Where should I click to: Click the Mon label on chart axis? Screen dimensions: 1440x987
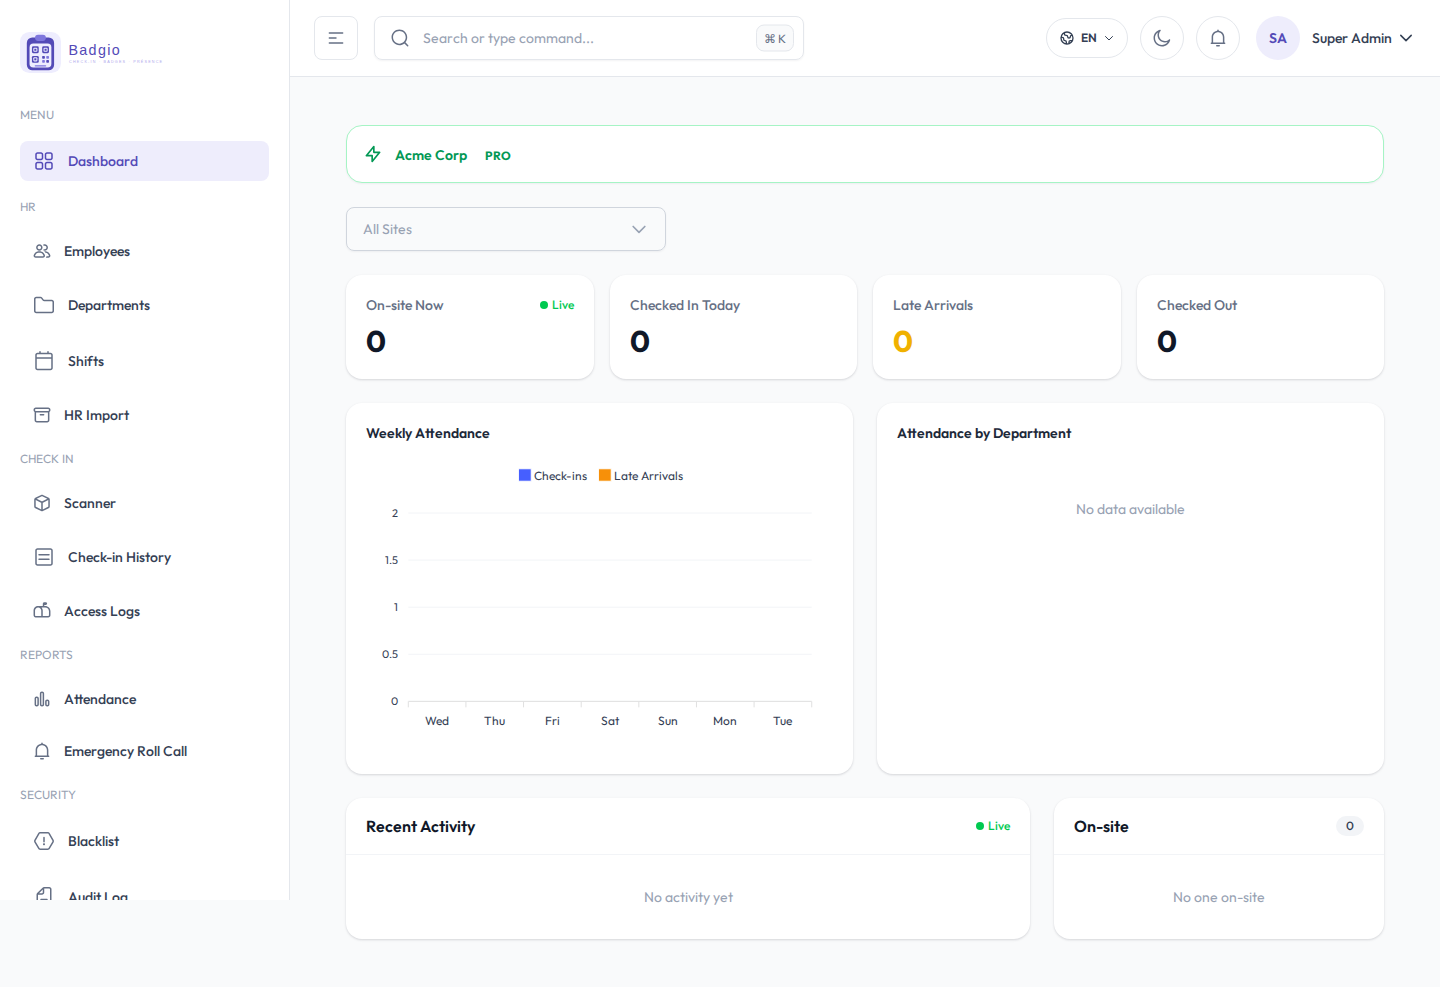(725, 721)
